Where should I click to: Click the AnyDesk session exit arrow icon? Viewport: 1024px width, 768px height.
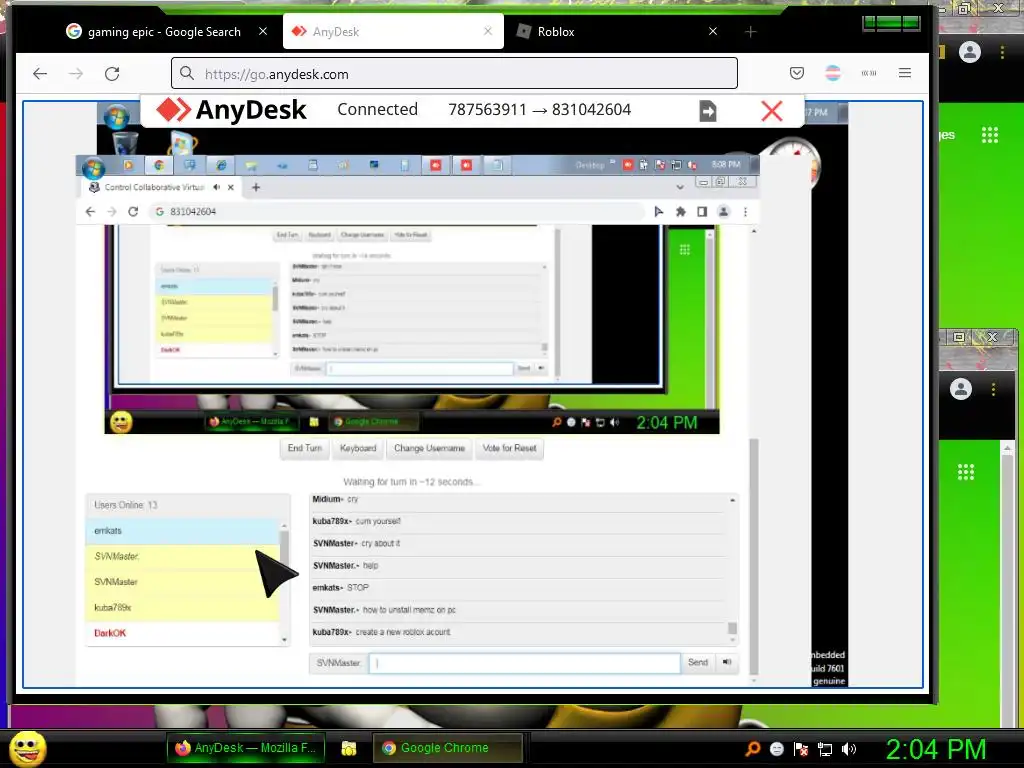(708, 110)
